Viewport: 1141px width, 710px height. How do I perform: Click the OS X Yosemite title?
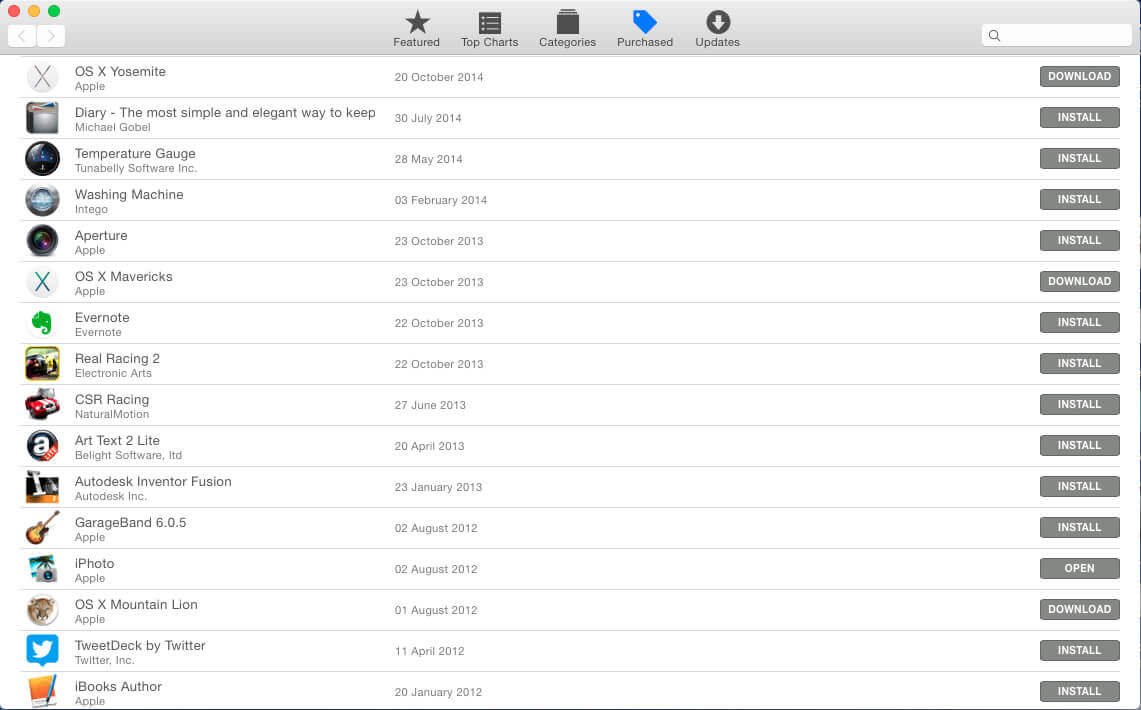click(x=120, y=71)
